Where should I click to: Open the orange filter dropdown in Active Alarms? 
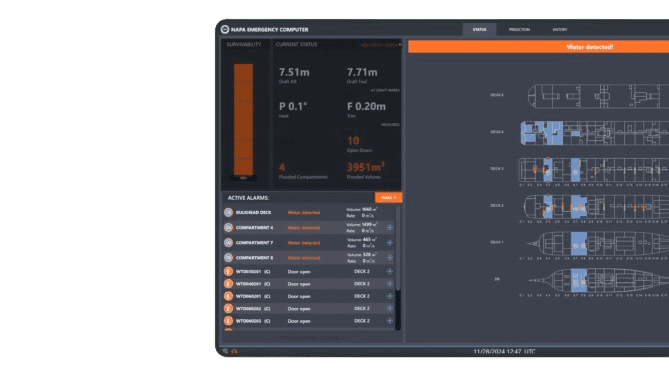coord(388,198)
